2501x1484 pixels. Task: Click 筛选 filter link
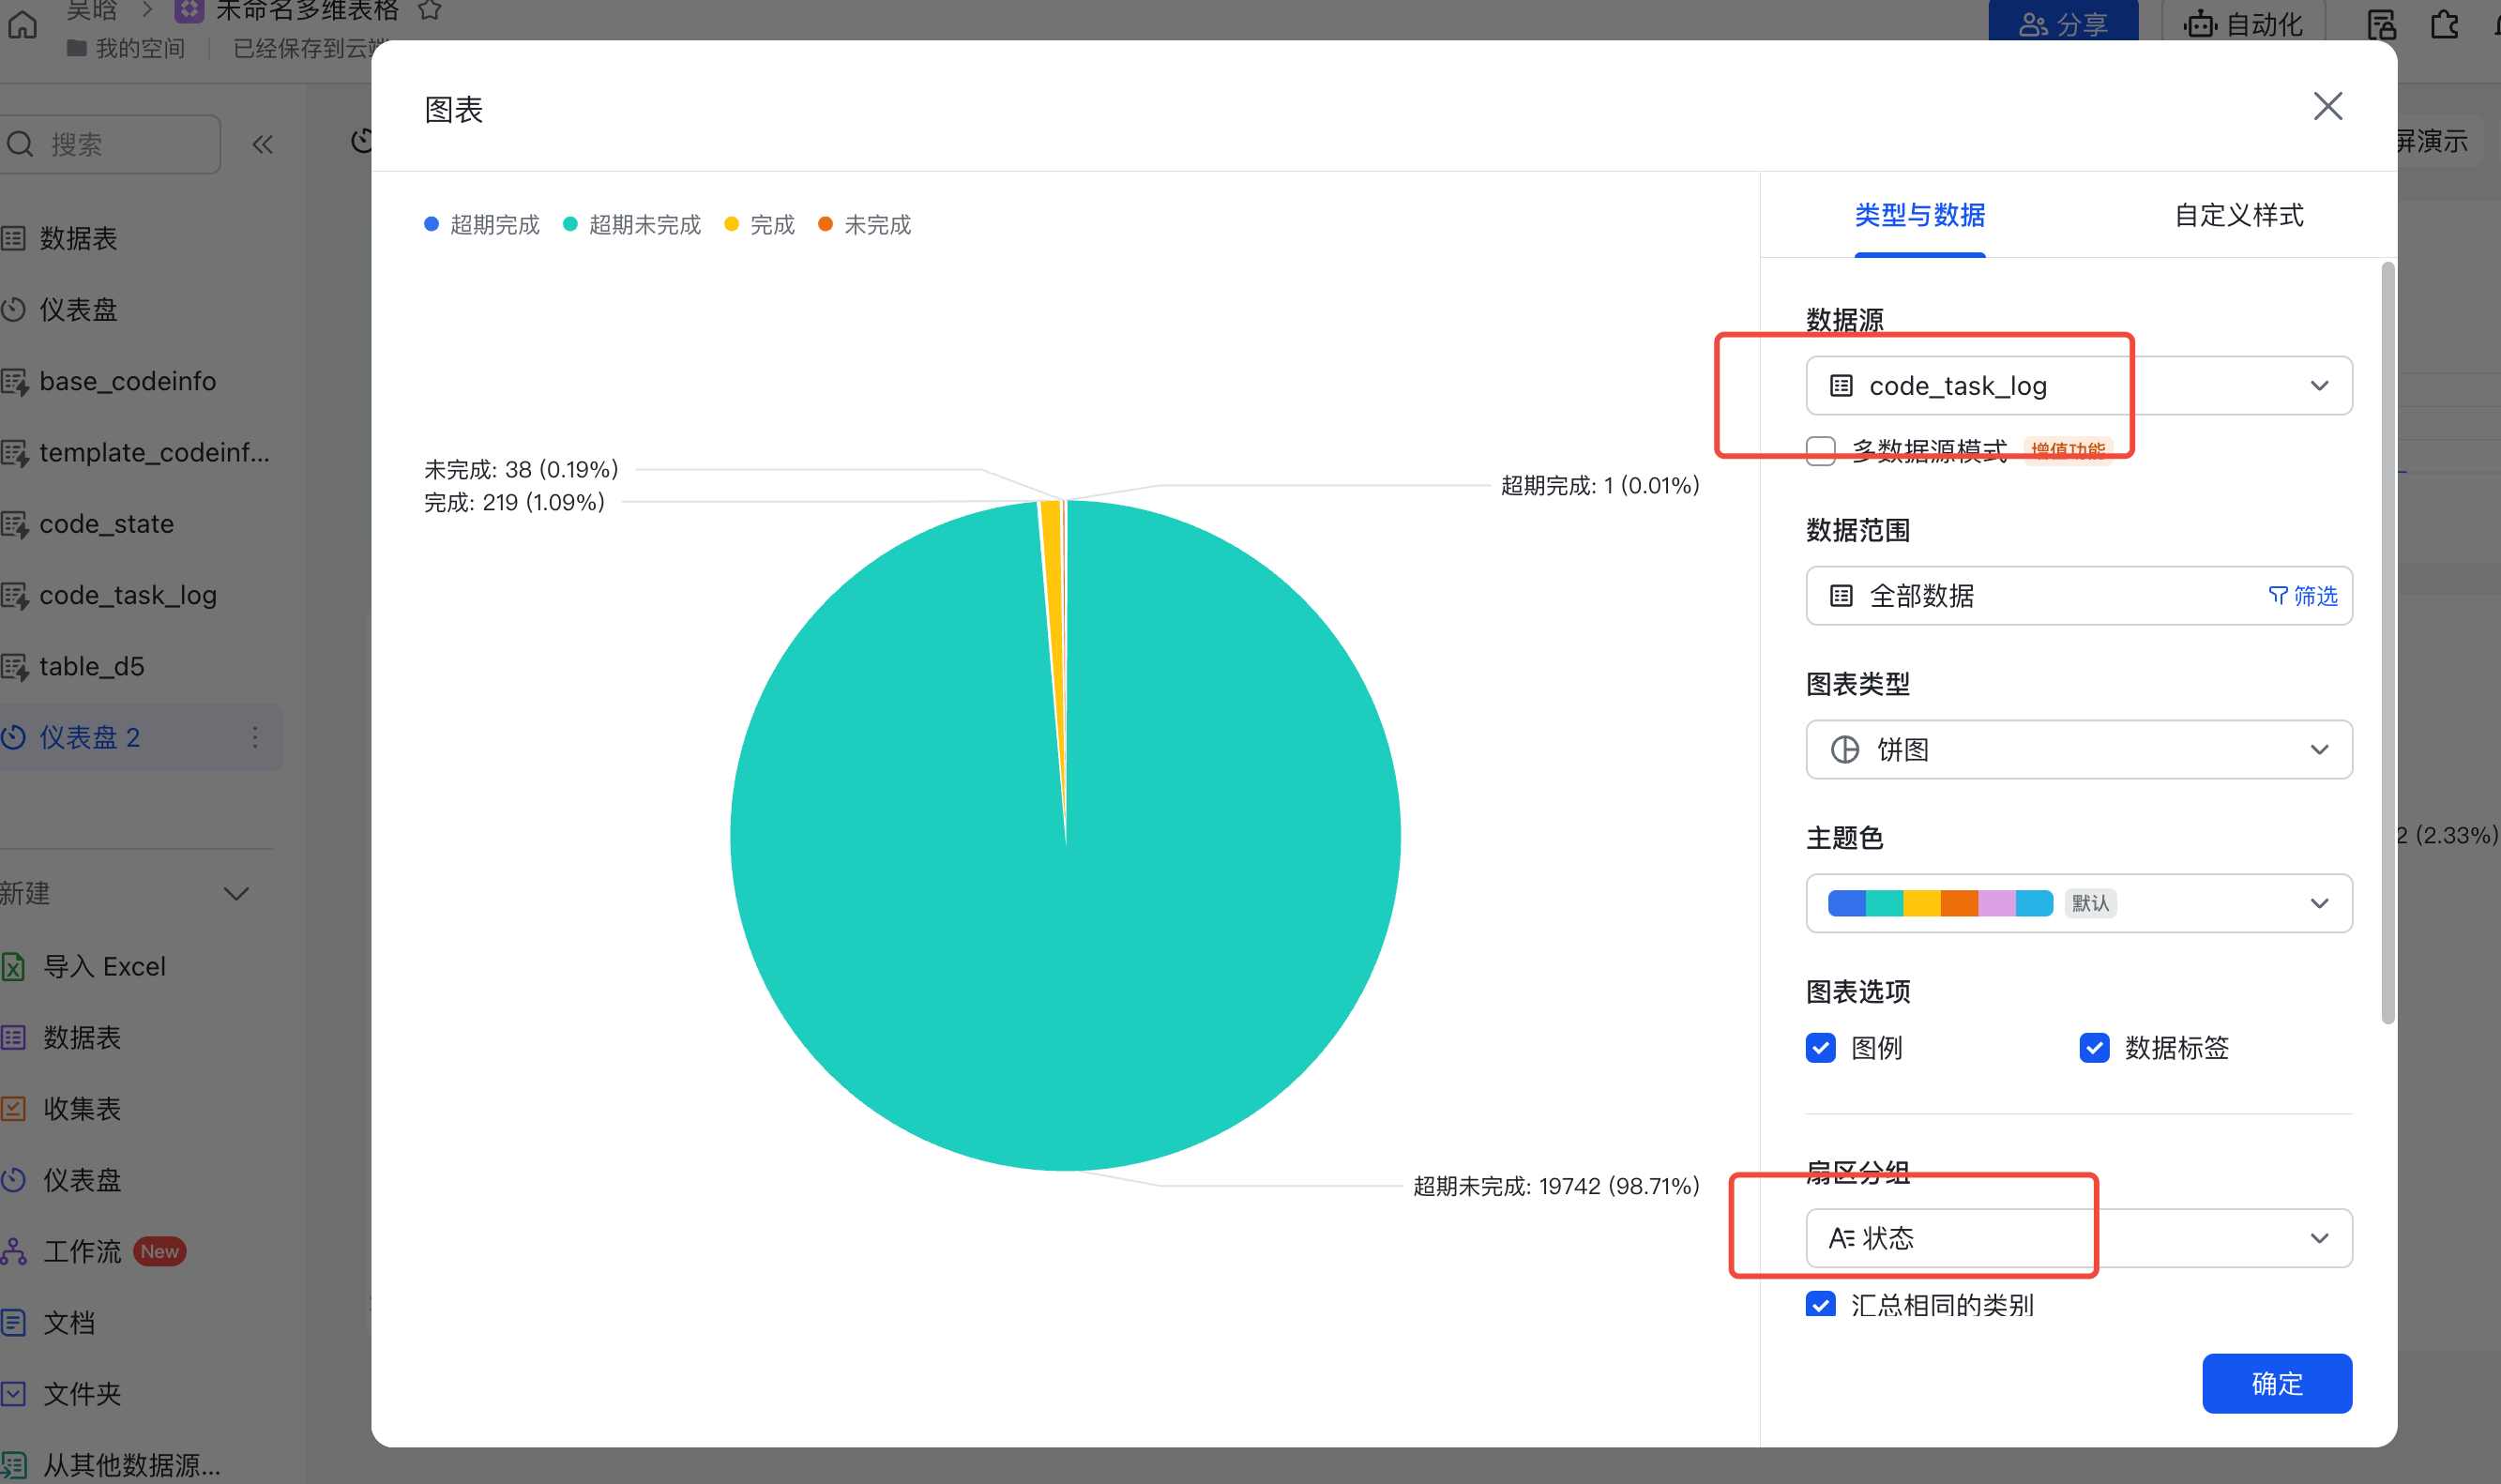[2302, 596]
